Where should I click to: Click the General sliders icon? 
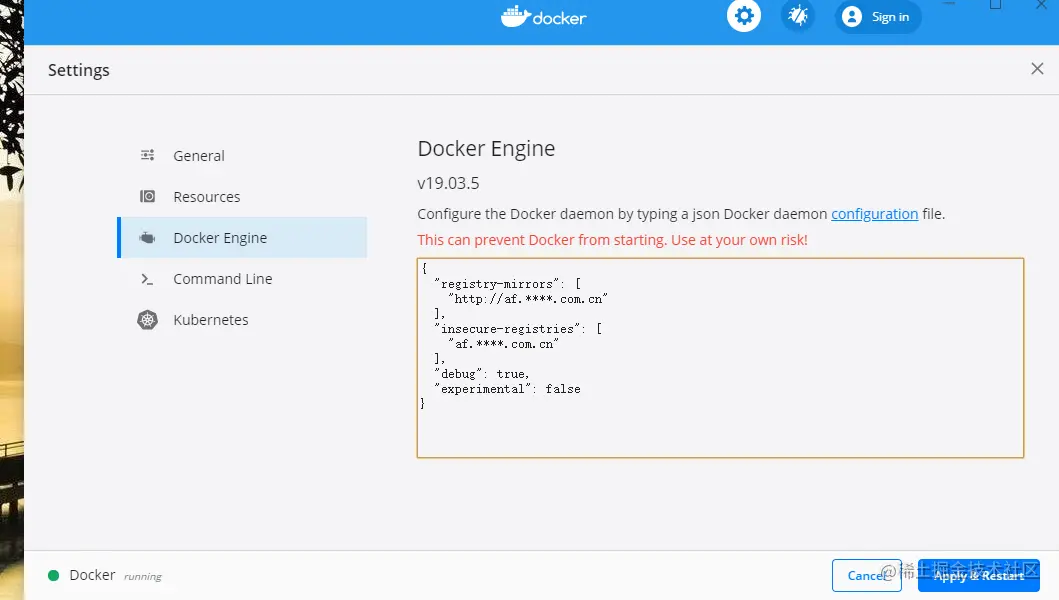point(147,155)
